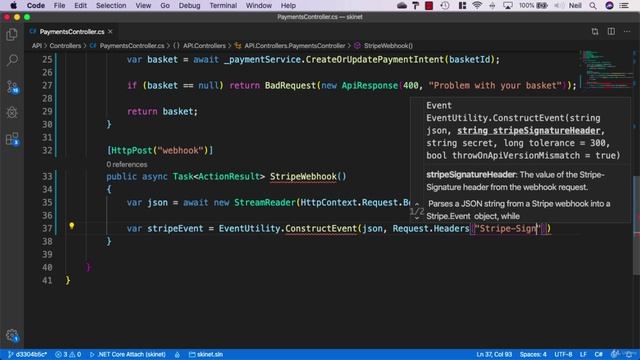Open the Debug menu
Image resolution: width=640 pixels, height=360 pixels.
[x=189, y=6]
